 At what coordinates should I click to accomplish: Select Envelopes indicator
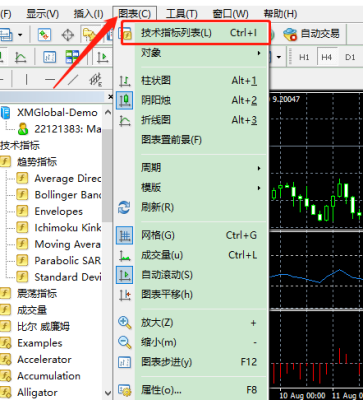point(59,211)
